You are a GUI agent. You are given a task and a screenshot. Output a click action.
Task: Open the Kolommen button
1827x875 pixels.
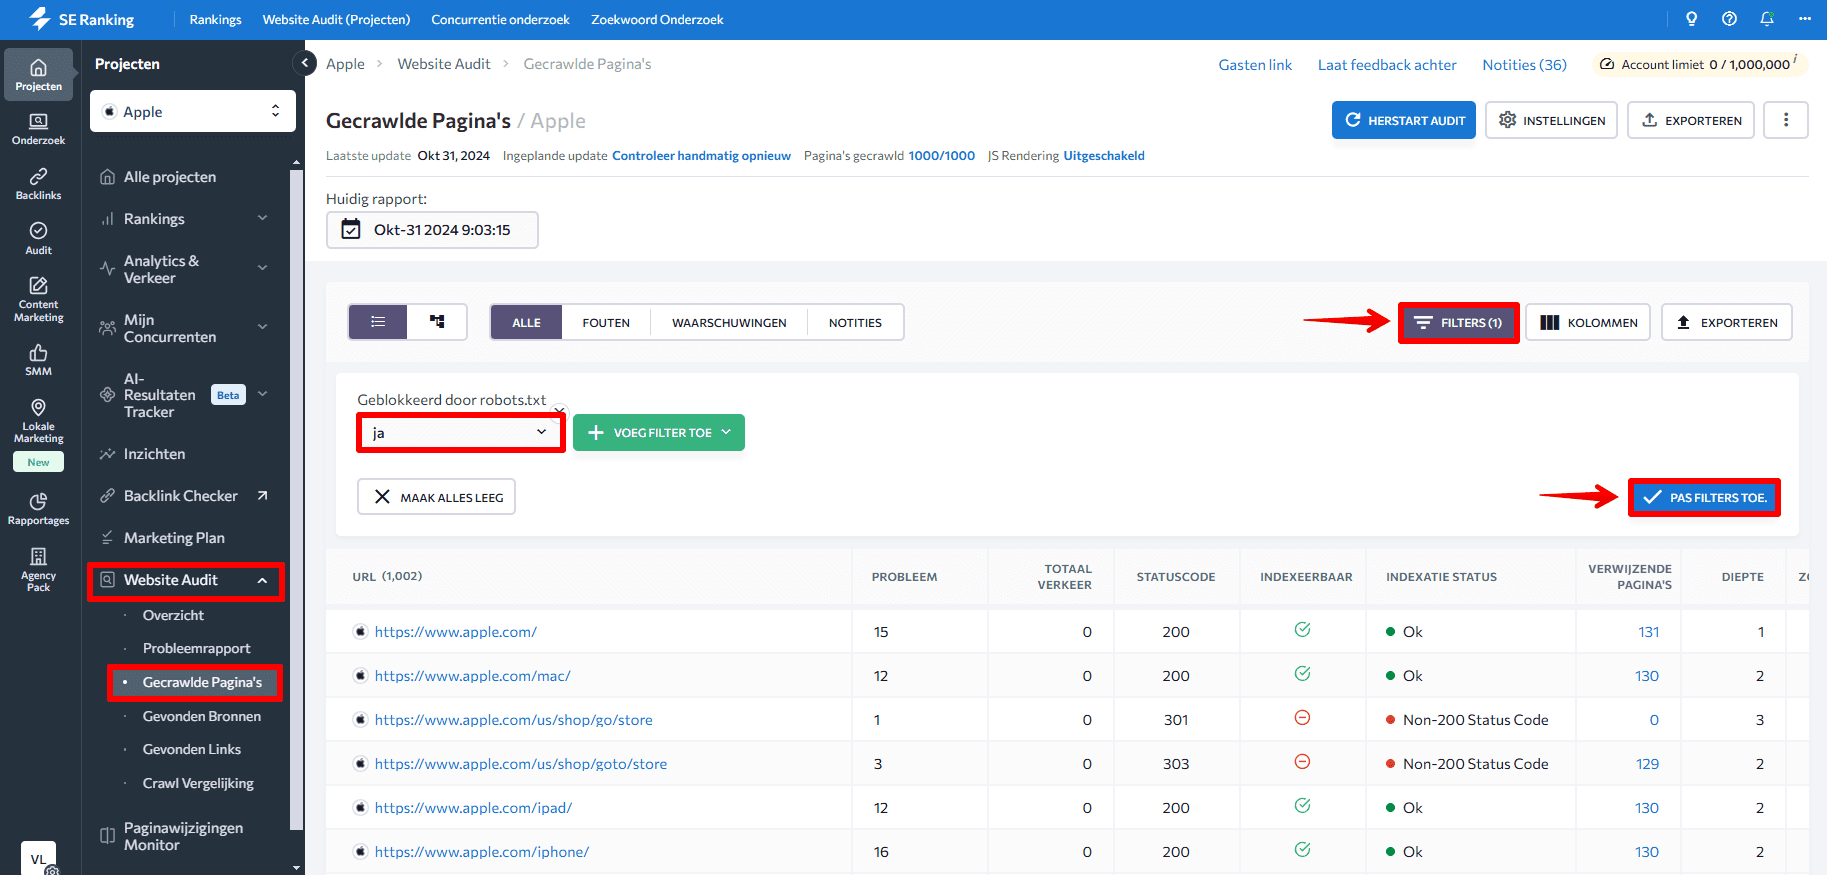pyautogui.click(x=1588, y=322)
